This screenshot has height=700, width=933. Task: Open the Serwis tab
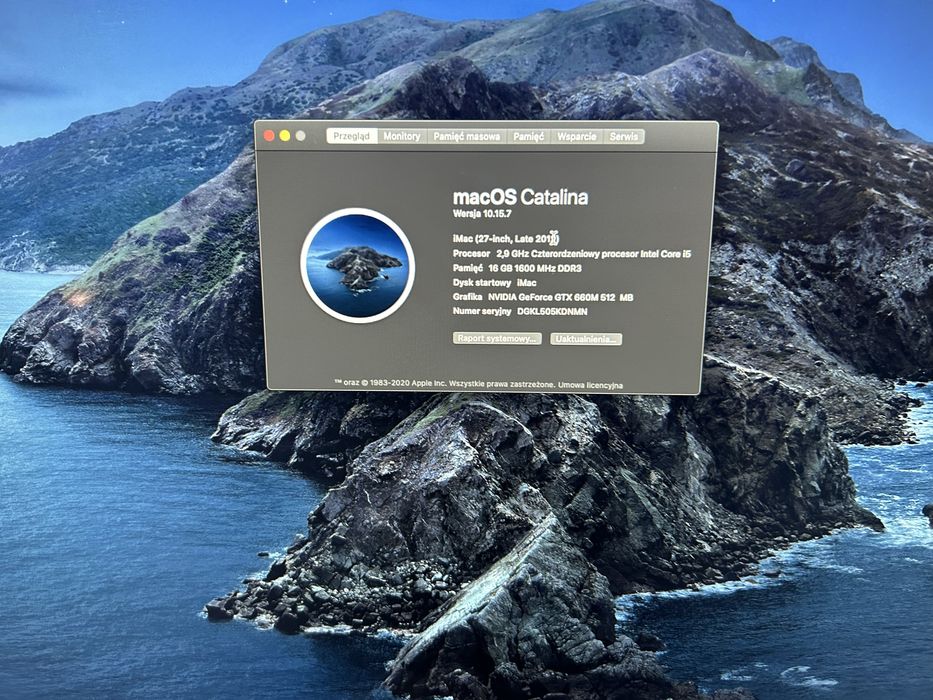pos(624,136)
